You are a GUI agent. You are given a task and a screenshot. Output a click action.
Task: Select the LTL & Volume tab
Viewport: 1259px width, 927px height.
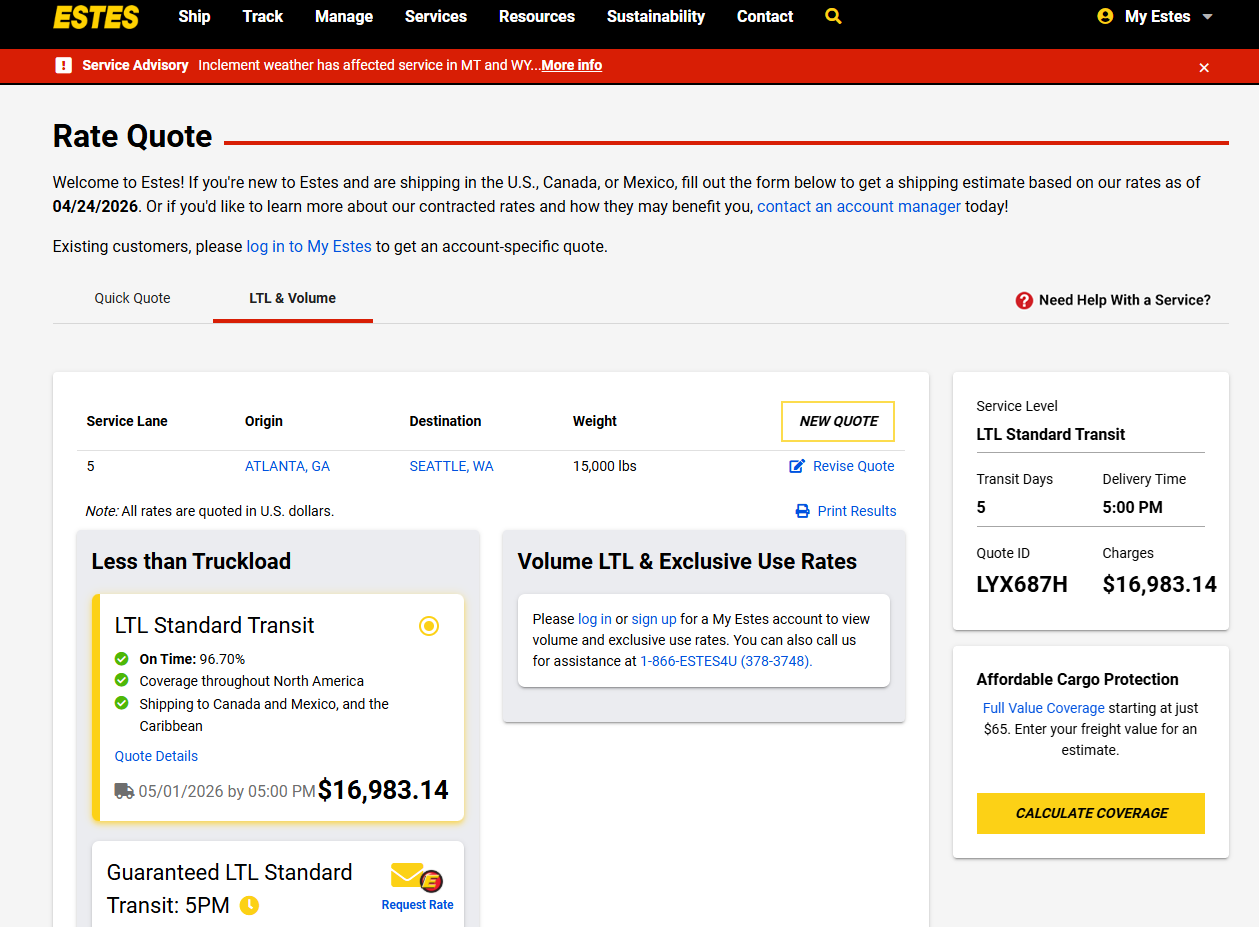[293, 298]
